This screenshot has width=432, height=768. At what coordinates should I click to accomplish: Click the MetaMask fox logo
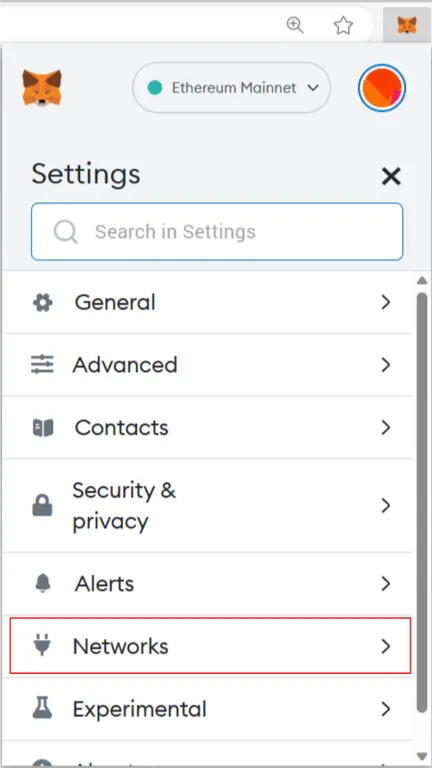pyautogui.click(x=42, y=88)
